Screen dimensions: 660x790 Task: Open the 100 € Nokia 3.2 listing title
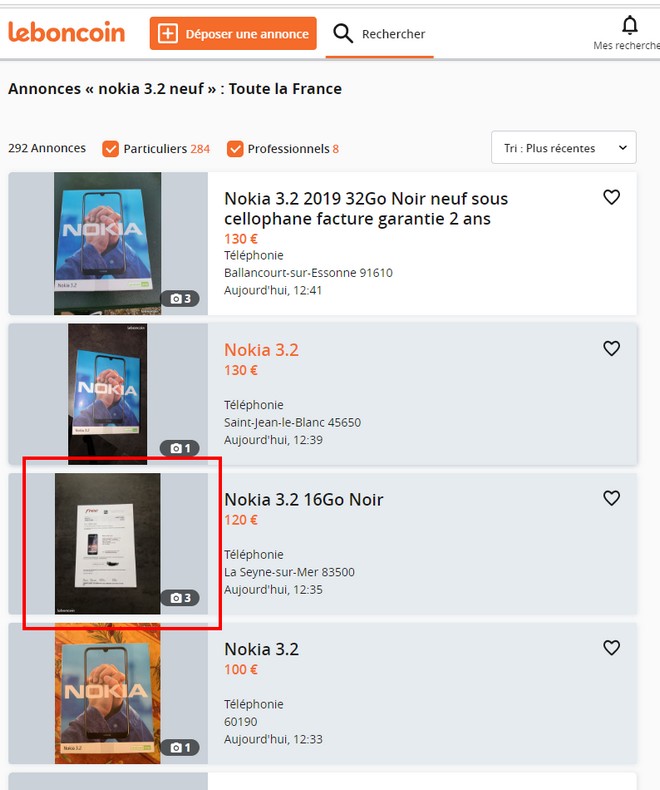(261, 650)
